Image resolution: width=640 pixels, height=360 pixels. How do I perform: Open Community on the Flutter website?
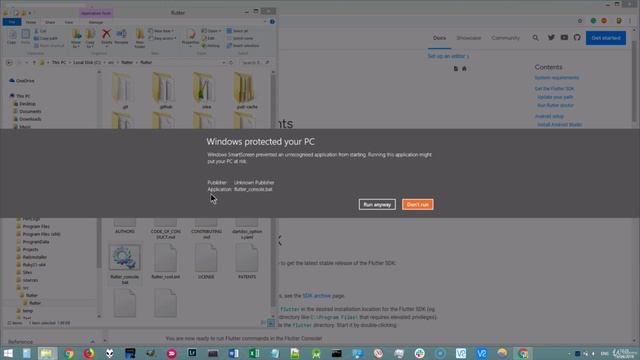coord(505,38)
